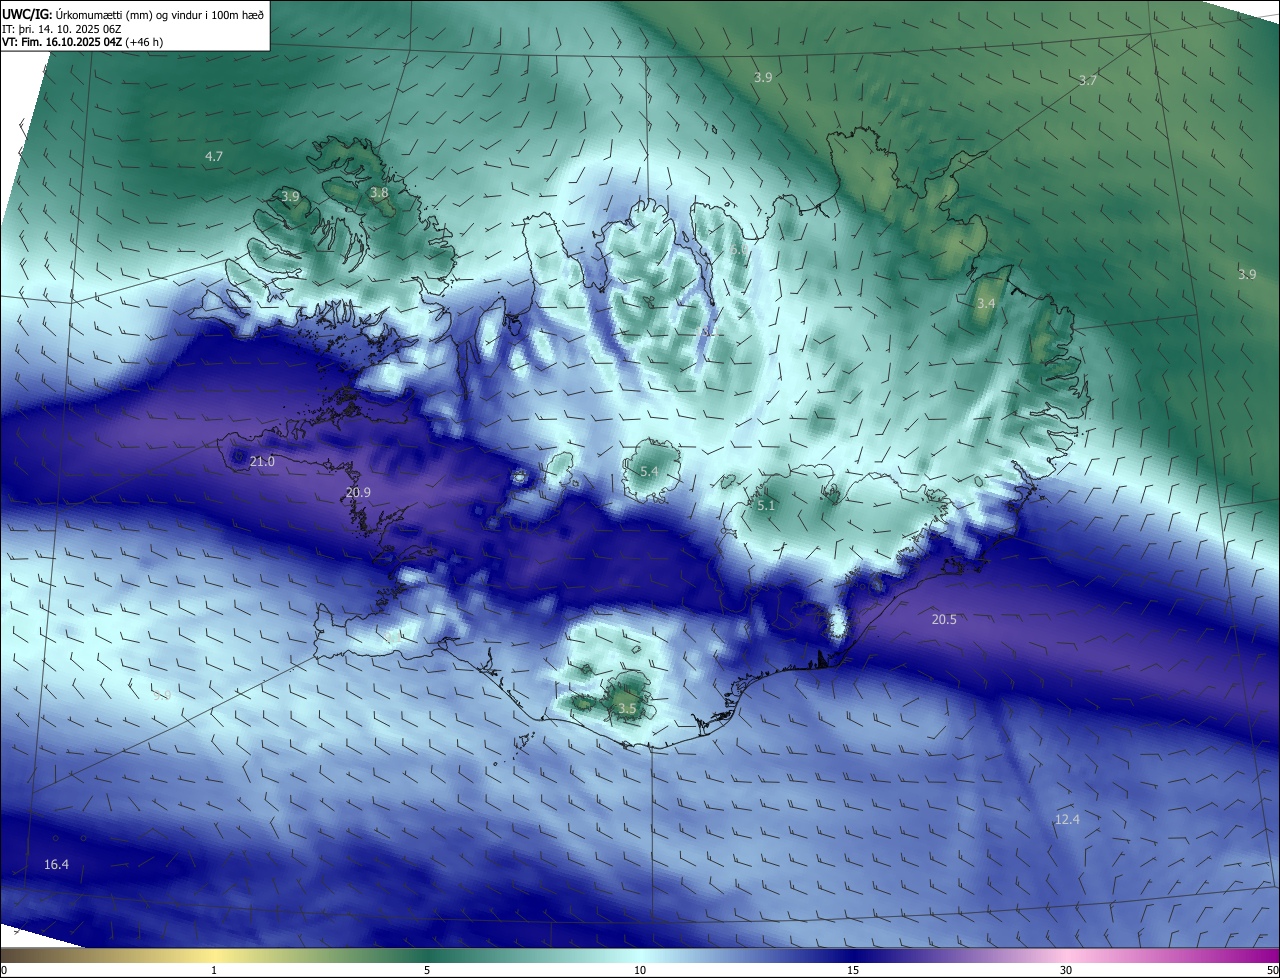Click the color scale tick label 50
1280x978 pixels.
point(1272,970)
